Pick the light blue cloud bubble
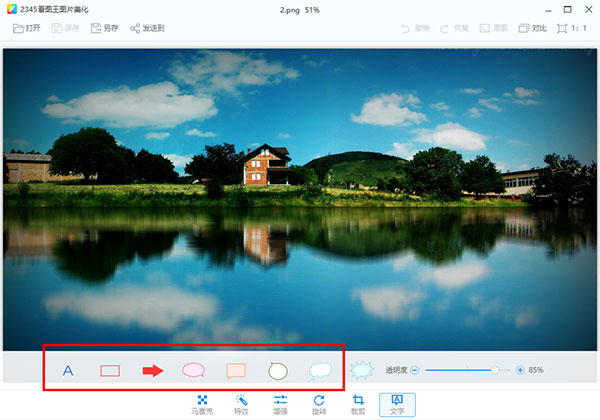600x420 pixels. point(320,371)
